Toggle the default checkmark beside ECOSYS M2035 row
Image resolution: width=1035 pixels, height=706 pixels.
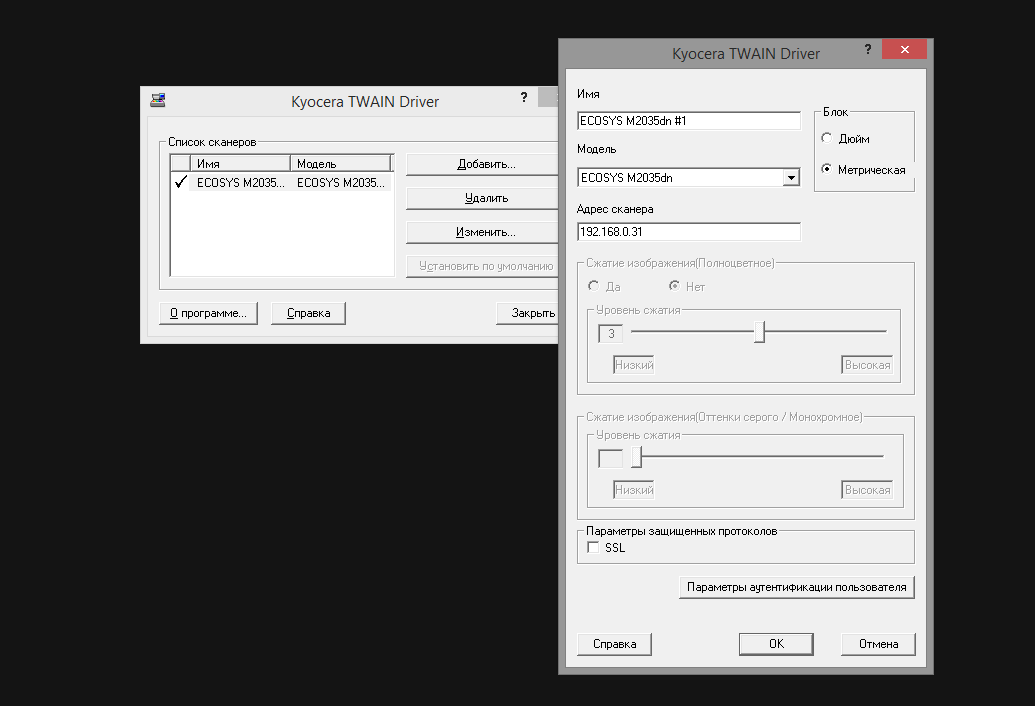[180, 182]
